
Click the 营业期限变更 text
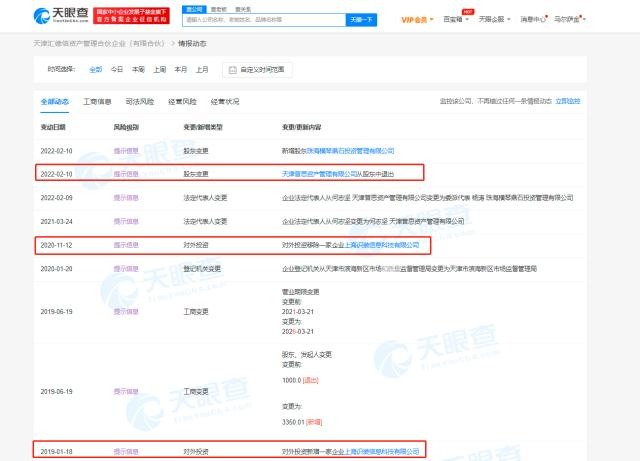pyautogui.click(x=300, y=292)
